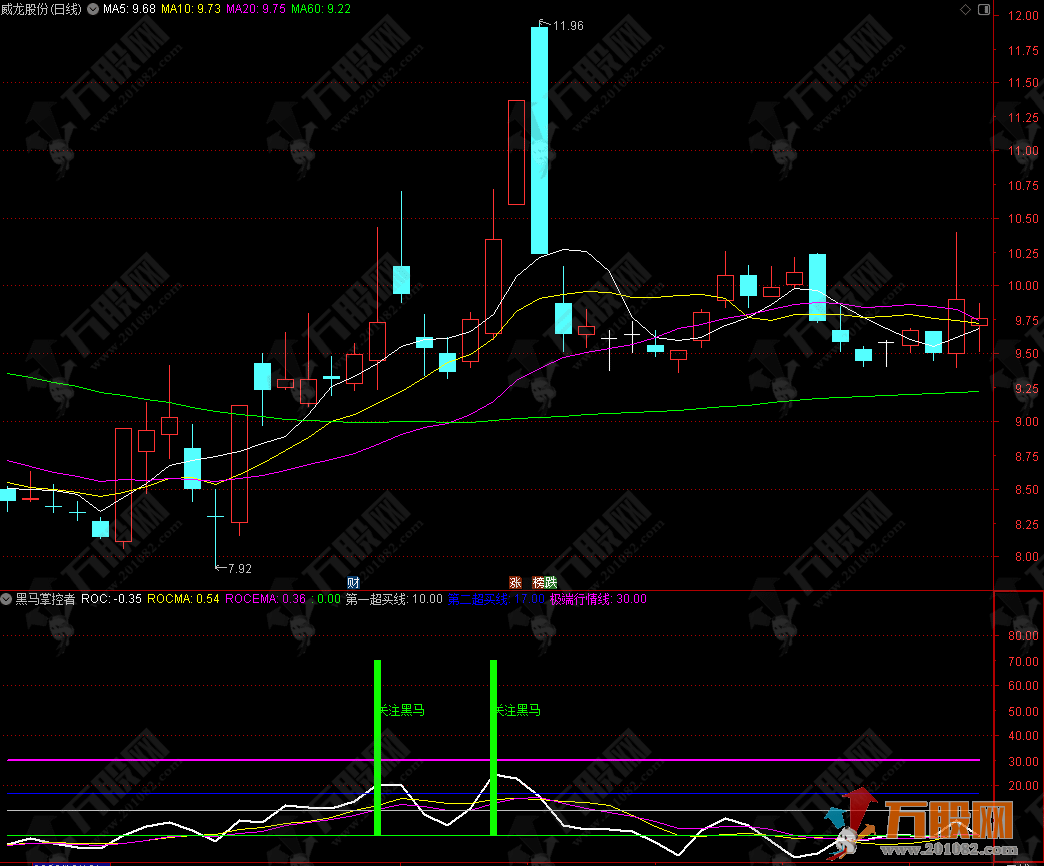Screen dimensions: 1044x866
Task: Click the green 跌 event marker
Action: tap(551, 582)
